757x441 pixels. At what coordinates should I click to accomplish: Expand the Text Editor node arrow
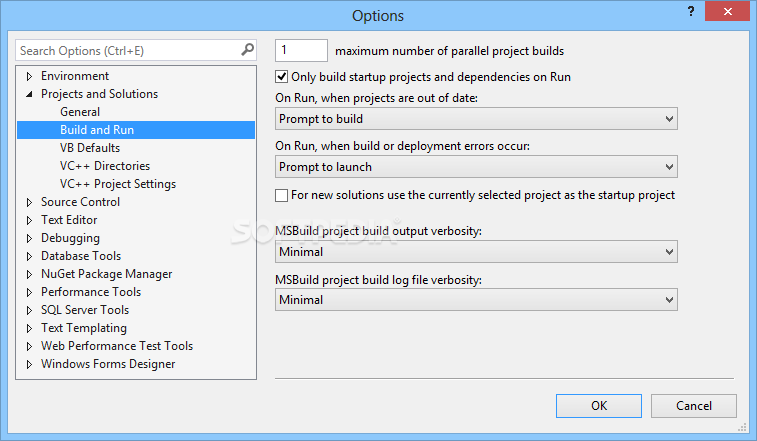tap(29, 220)
